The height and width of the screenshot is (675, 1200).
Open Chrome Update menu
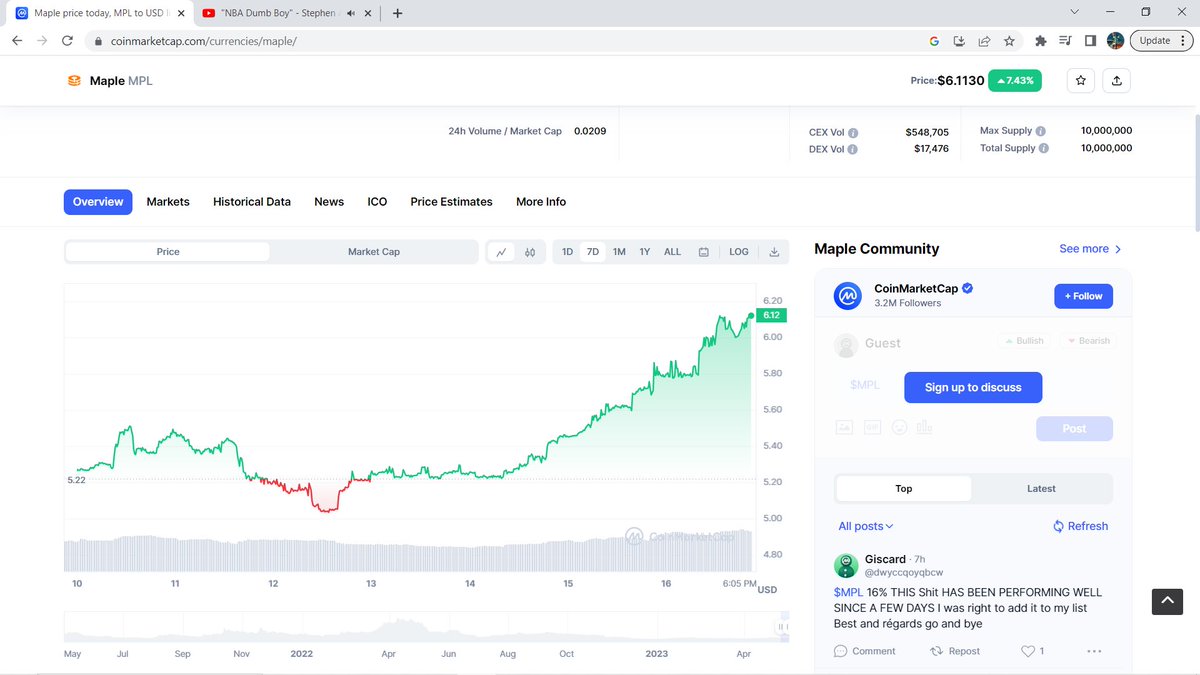pos(1160,41)
